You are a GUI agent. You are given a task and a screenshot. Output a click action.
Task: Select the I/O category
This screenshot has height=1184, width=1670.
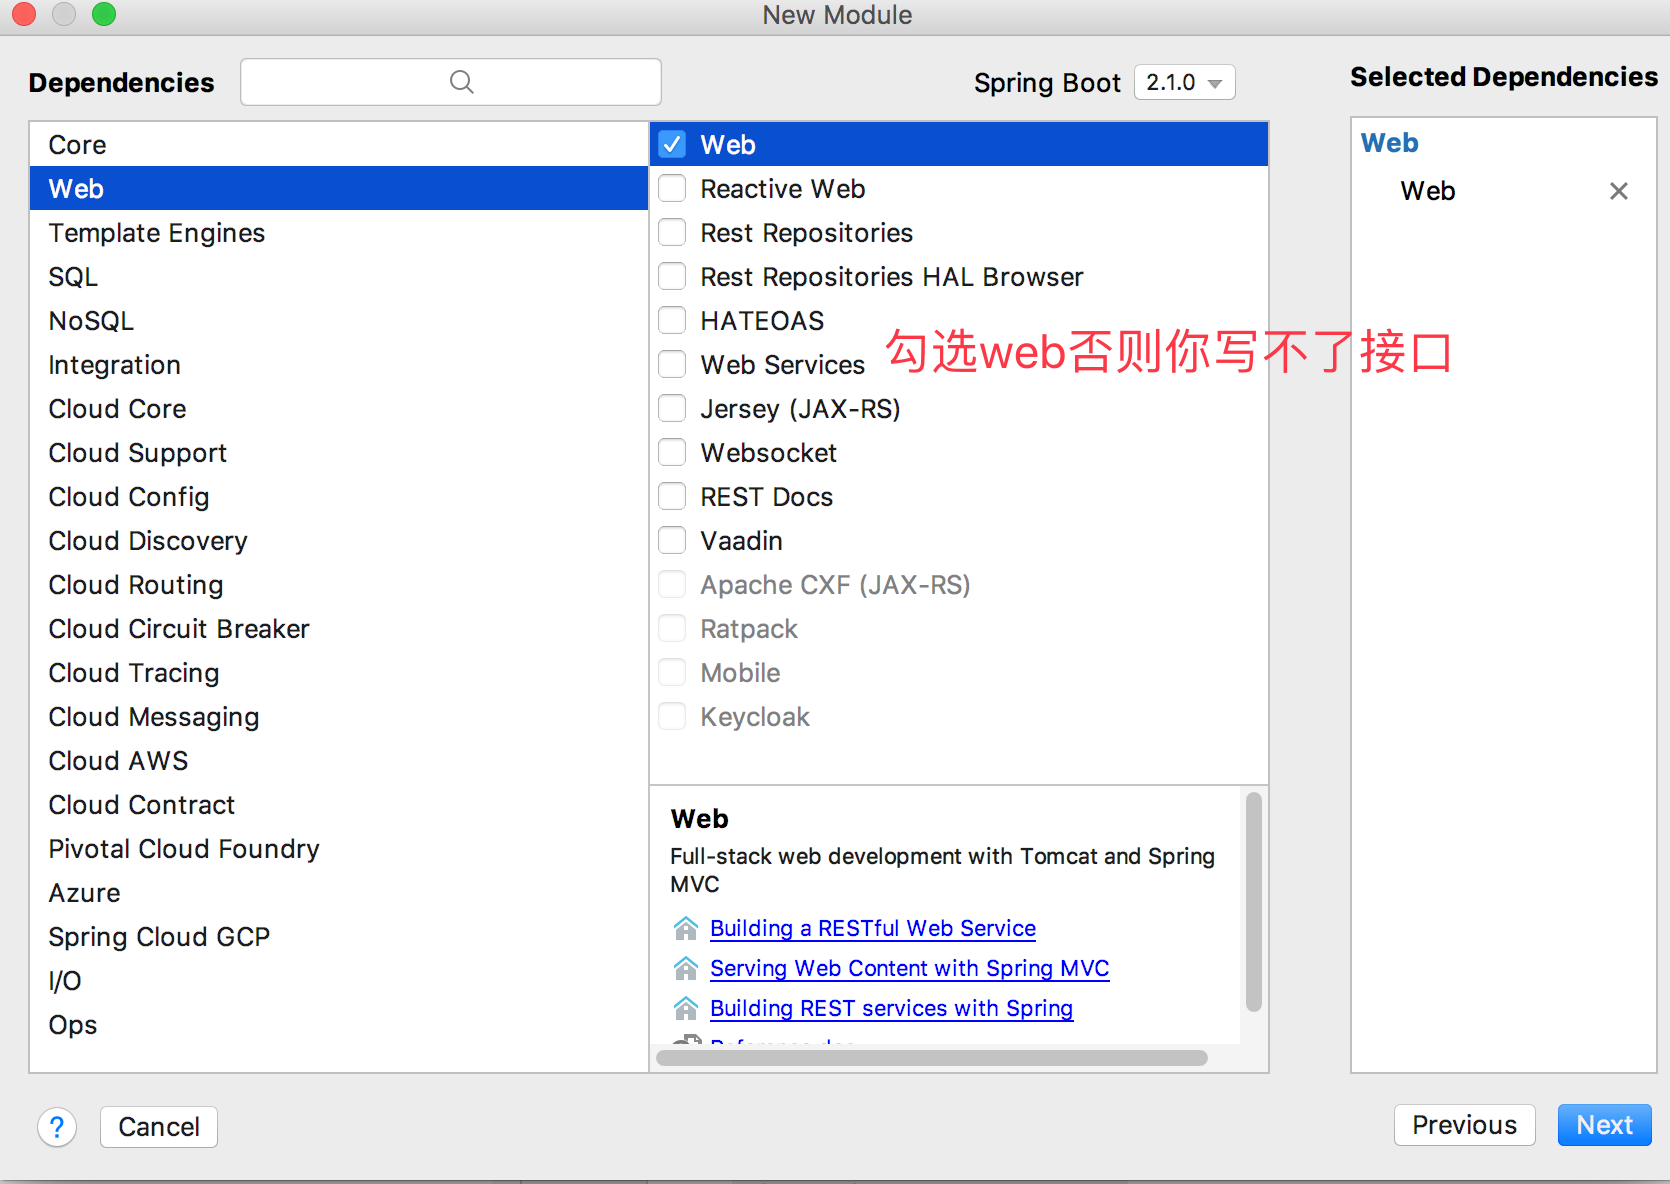339,981
